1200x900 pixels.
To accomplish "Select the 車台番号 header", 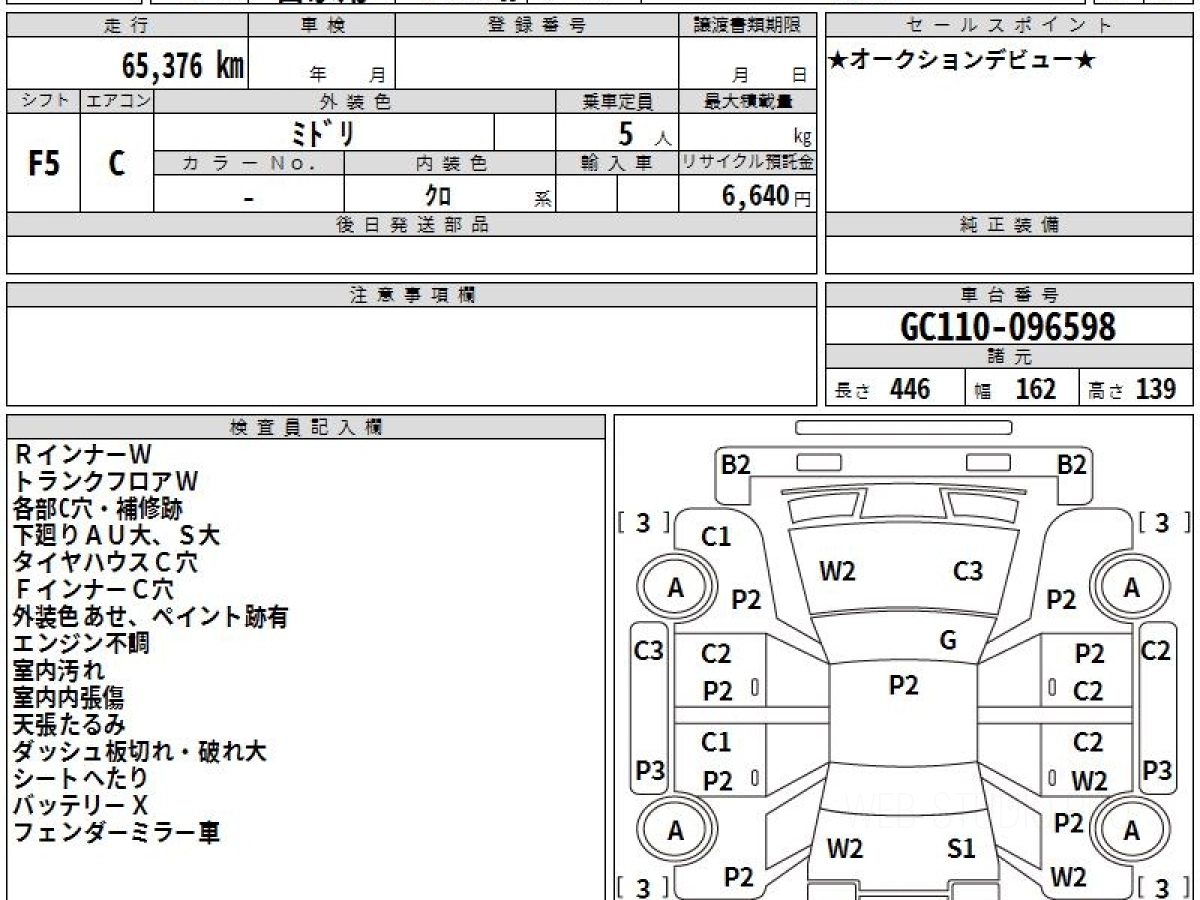I will [1010, 295].
